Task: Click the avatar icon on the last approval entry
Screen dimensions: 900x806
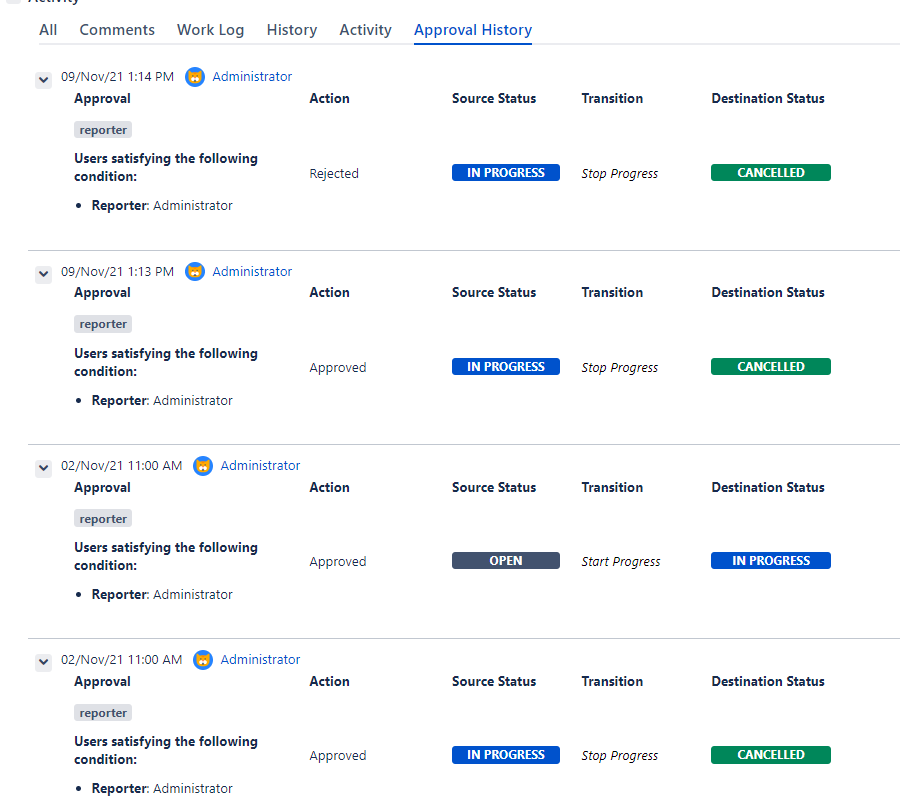Action: [x=203, y=660]
